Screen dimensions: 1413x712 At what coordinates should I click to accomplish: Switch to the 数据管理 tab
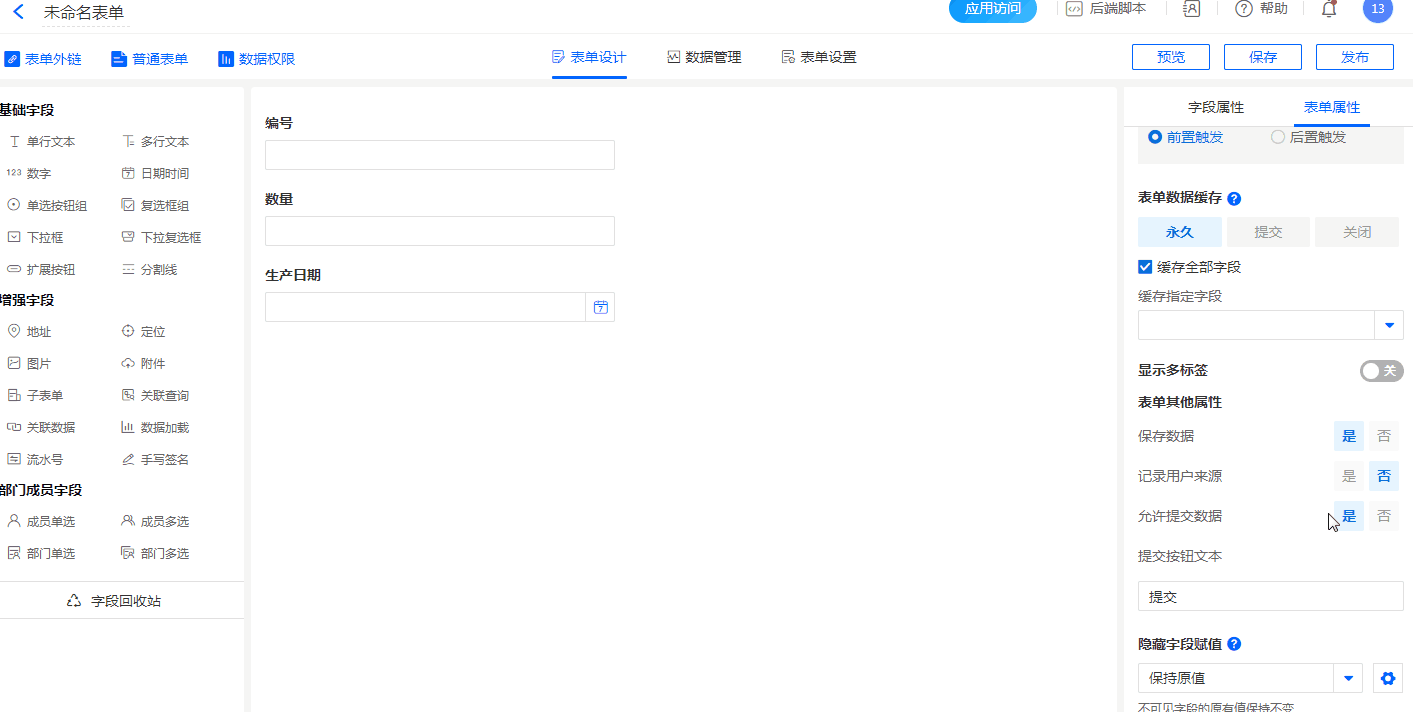point(704,58)
